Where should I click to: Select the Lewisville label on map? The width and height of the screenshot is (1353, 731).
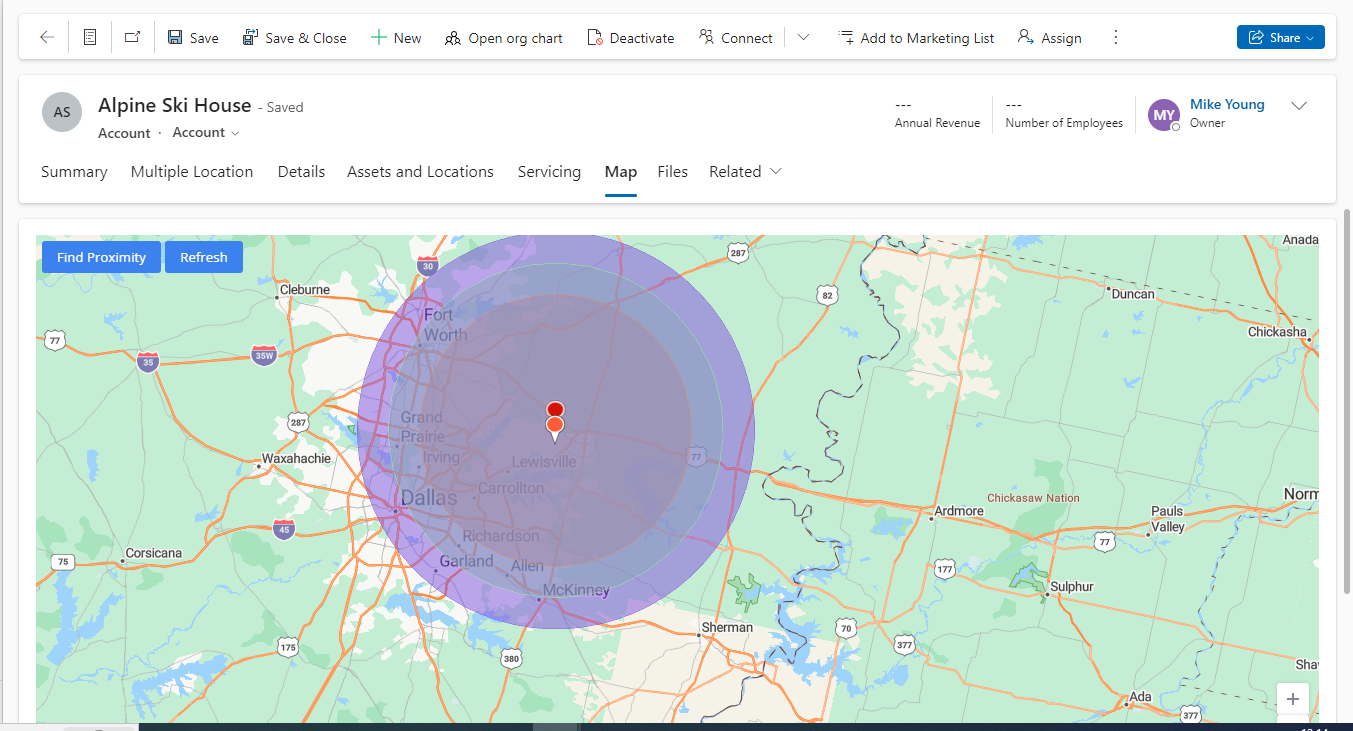pos(544,462)
